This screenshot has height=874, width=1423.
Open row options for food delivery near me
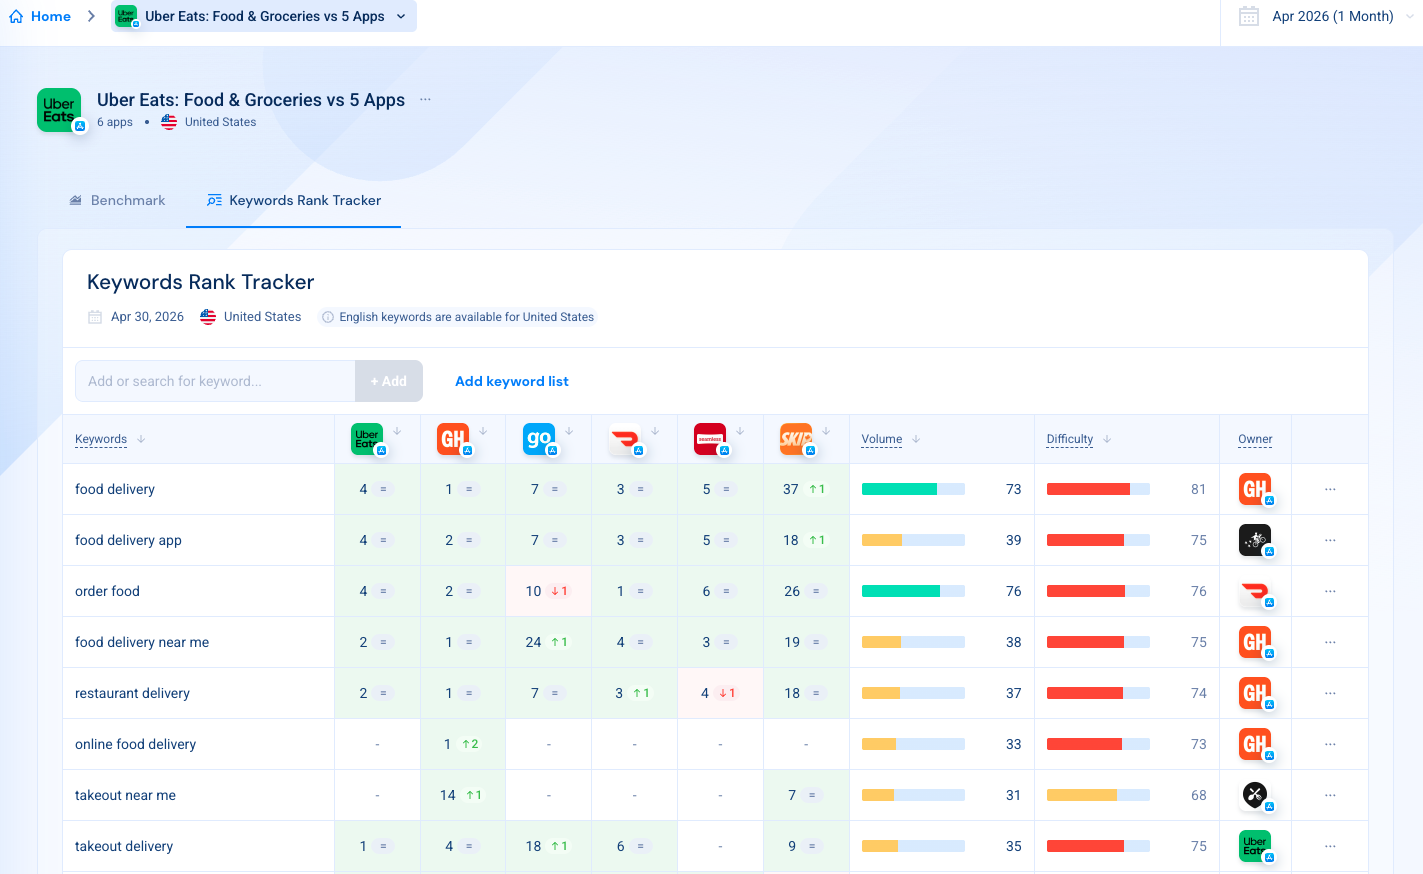point(1330,642)
